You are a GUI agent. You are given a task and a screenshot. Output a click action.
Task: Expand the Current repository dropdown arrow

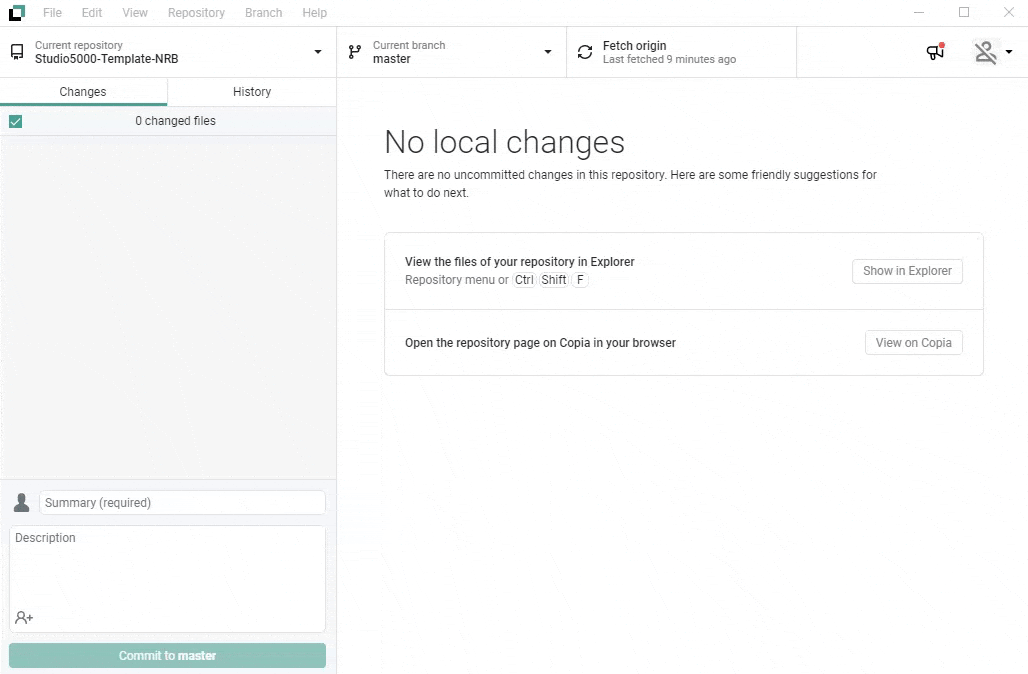click(318, 52)
